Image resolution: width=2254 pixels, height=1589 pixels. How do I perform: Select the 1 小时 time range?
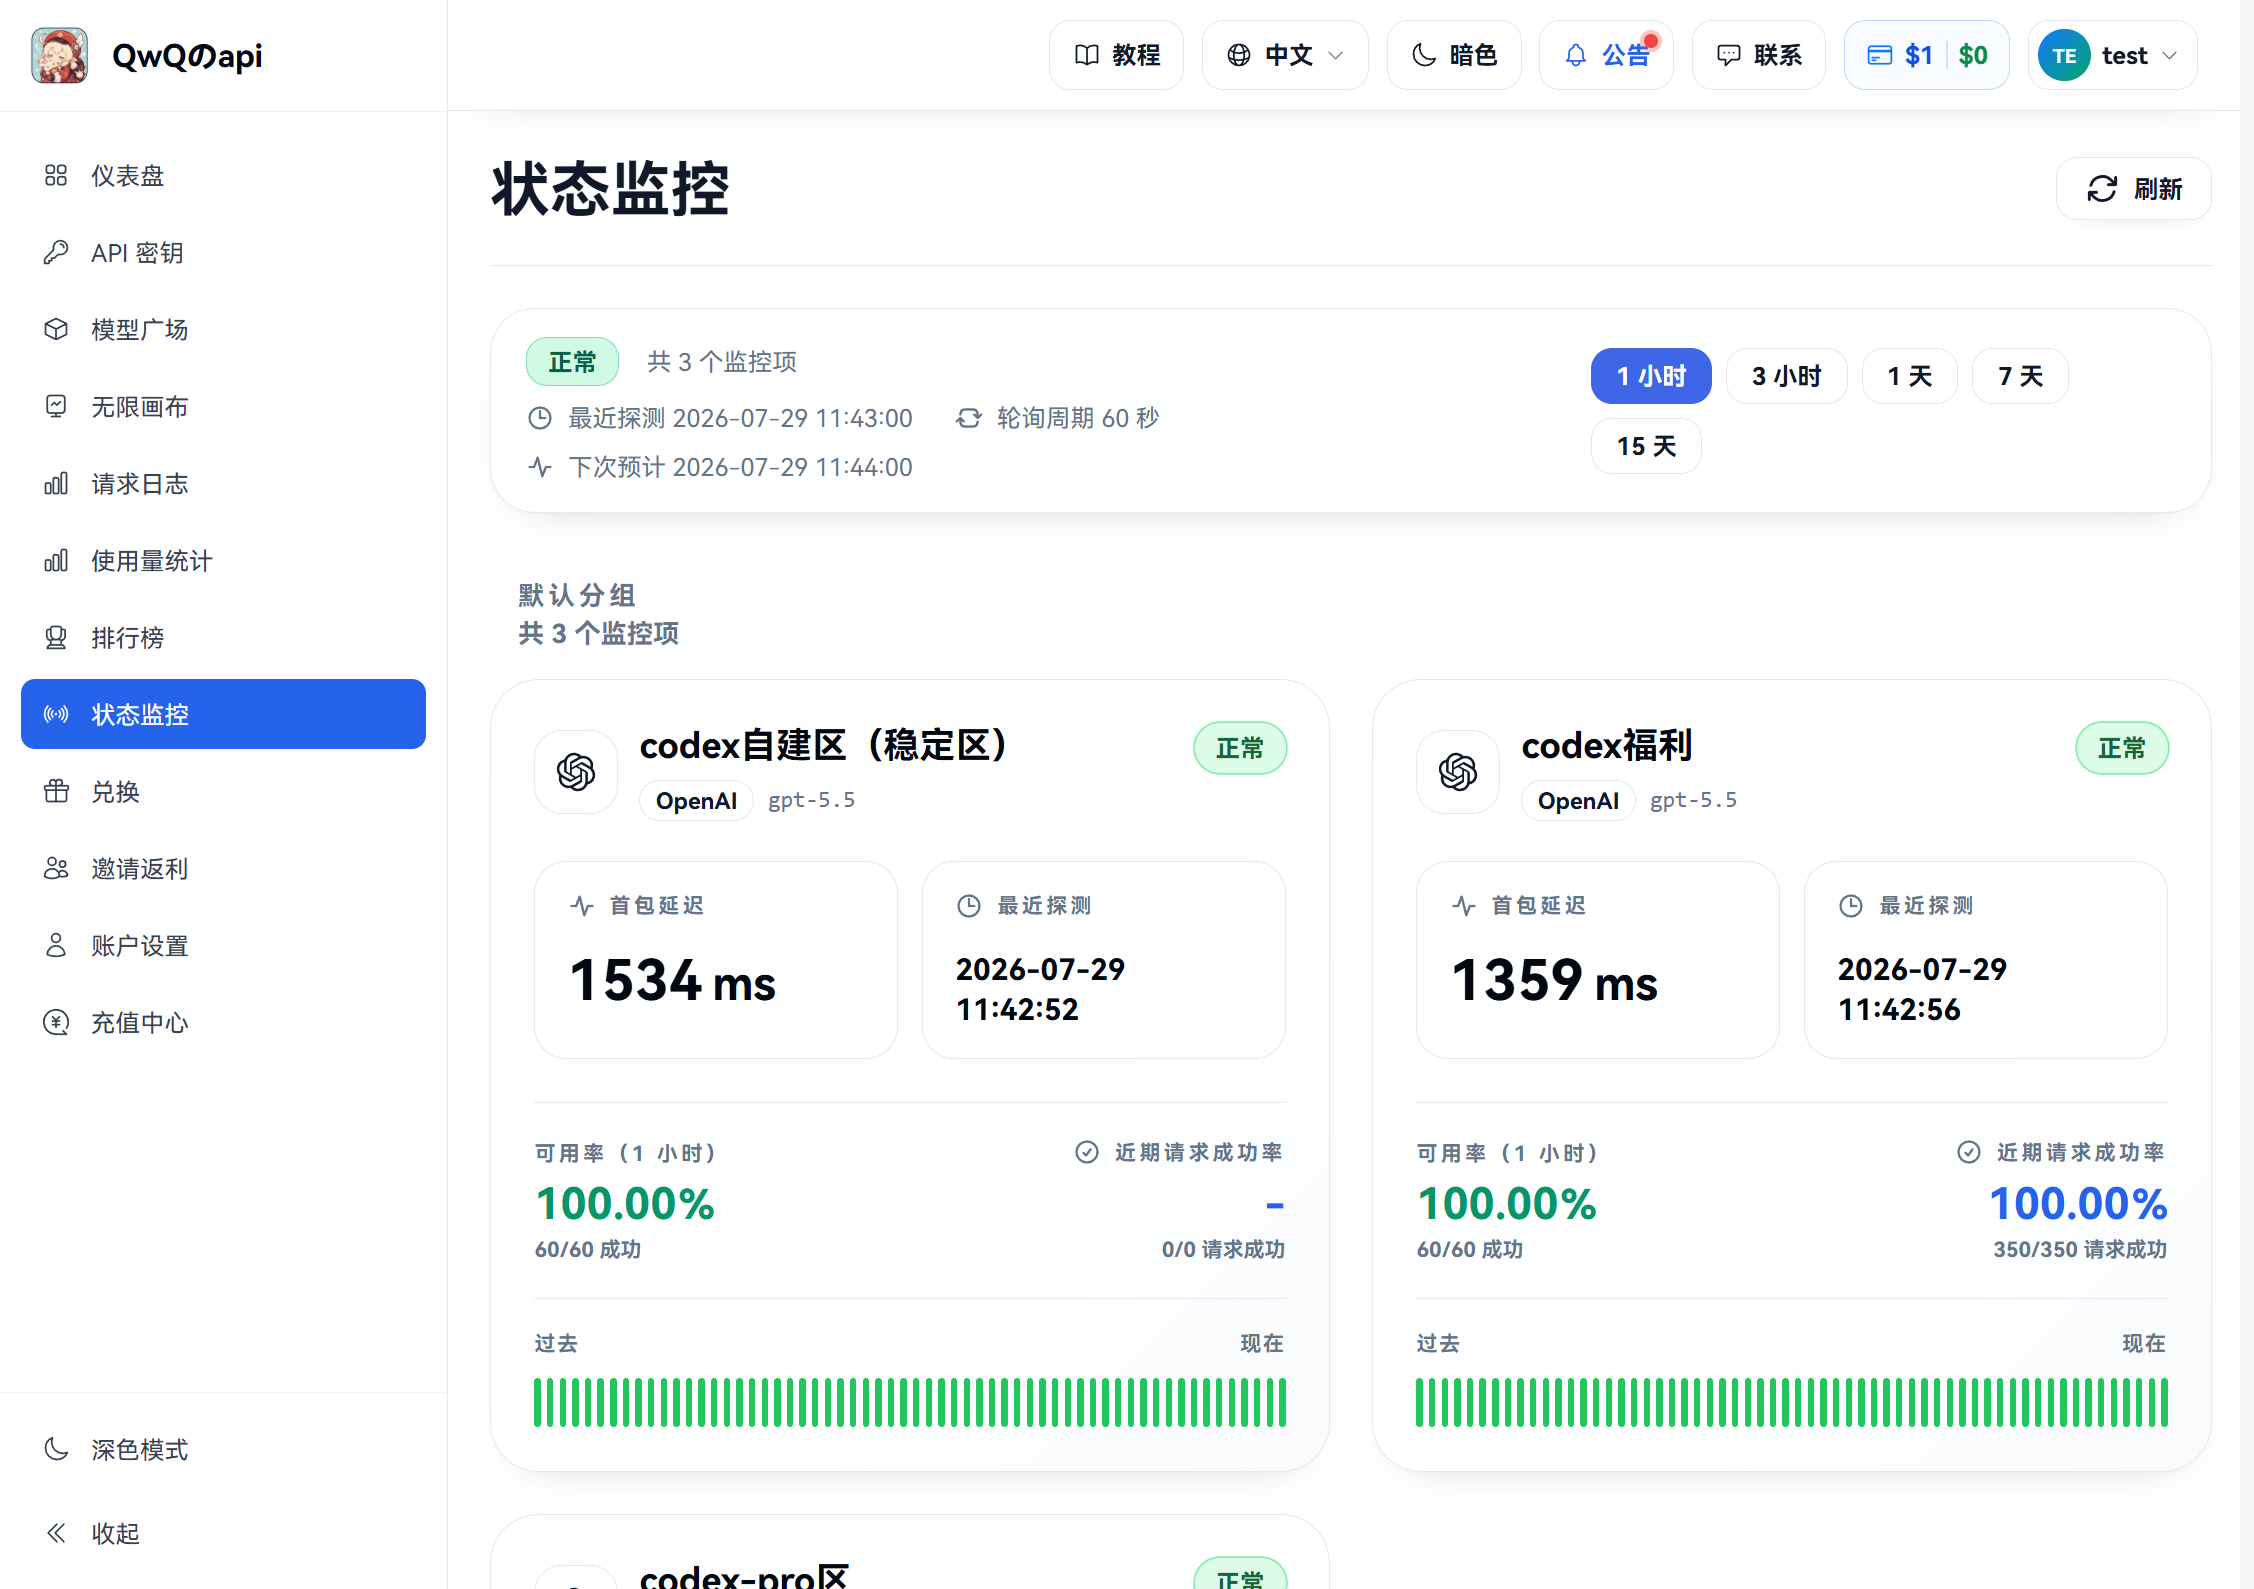pyautogui.click(x=1651, y=376)
